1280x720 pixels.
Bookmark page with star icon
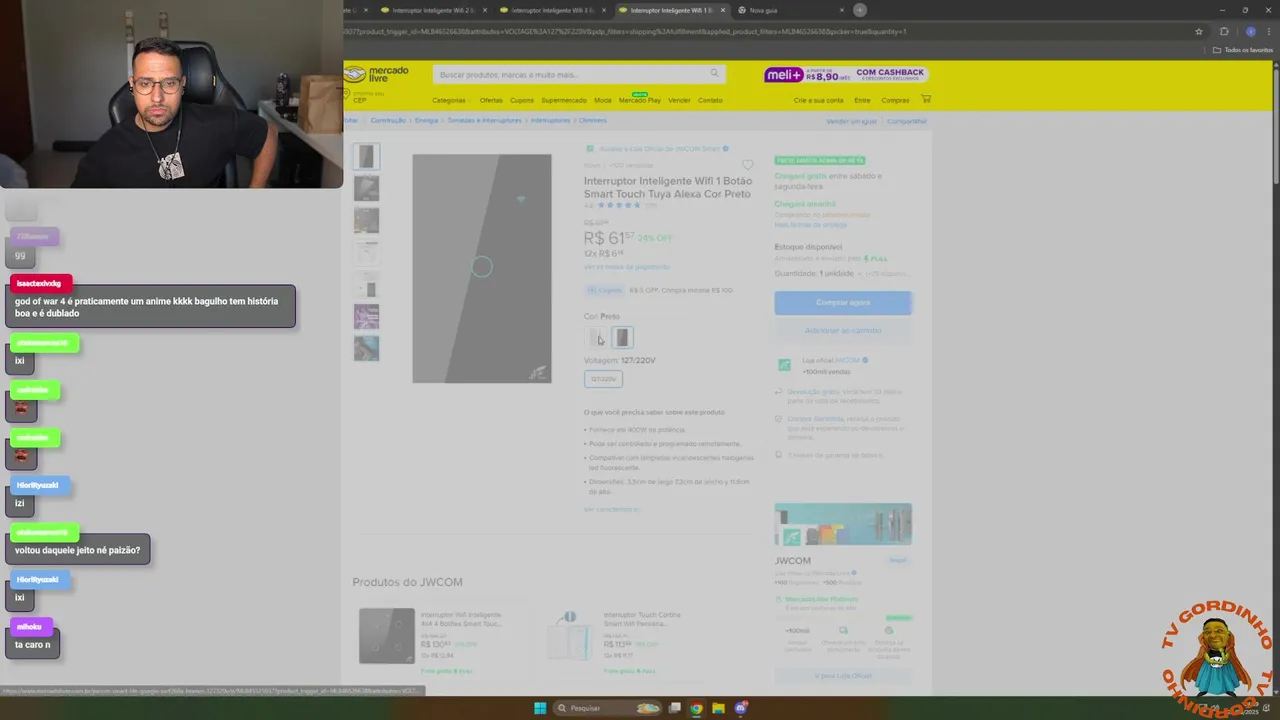click(x=1199, y=31)
